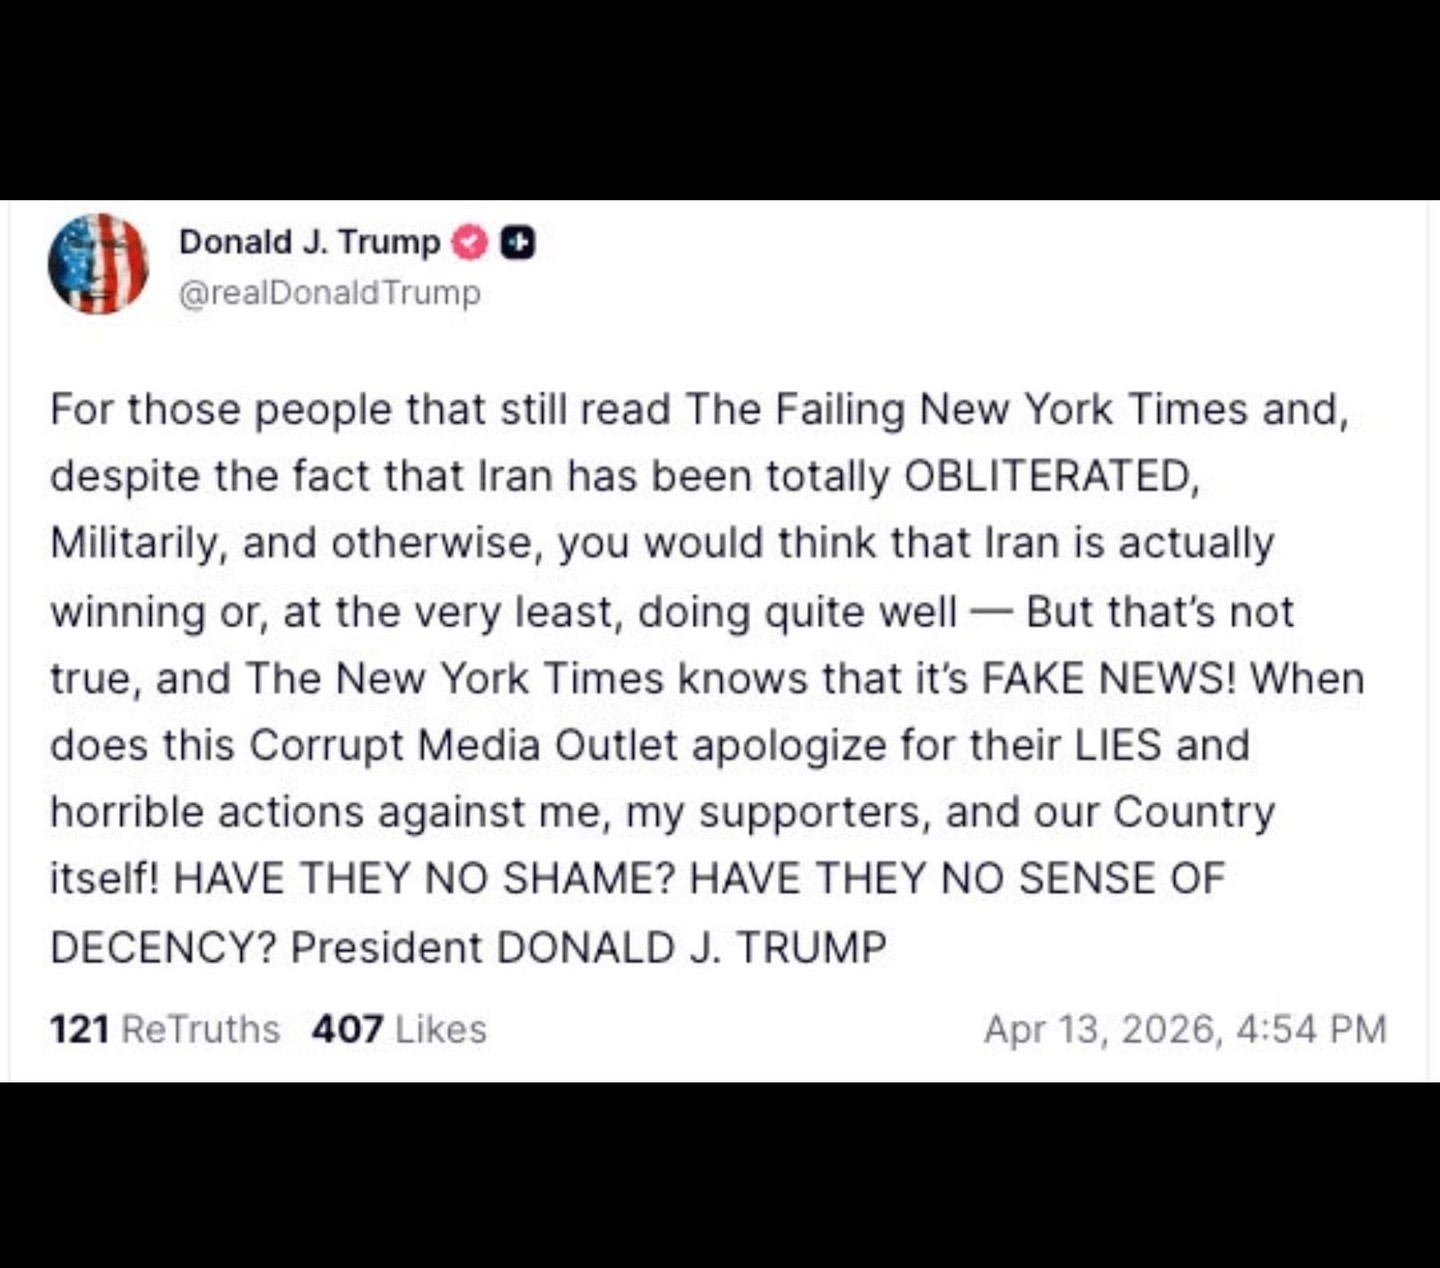The width and height of the screenshot is (1440, 1268).
Task: Click the FAKE NEWS! text in post
Action: [1110, 678]
